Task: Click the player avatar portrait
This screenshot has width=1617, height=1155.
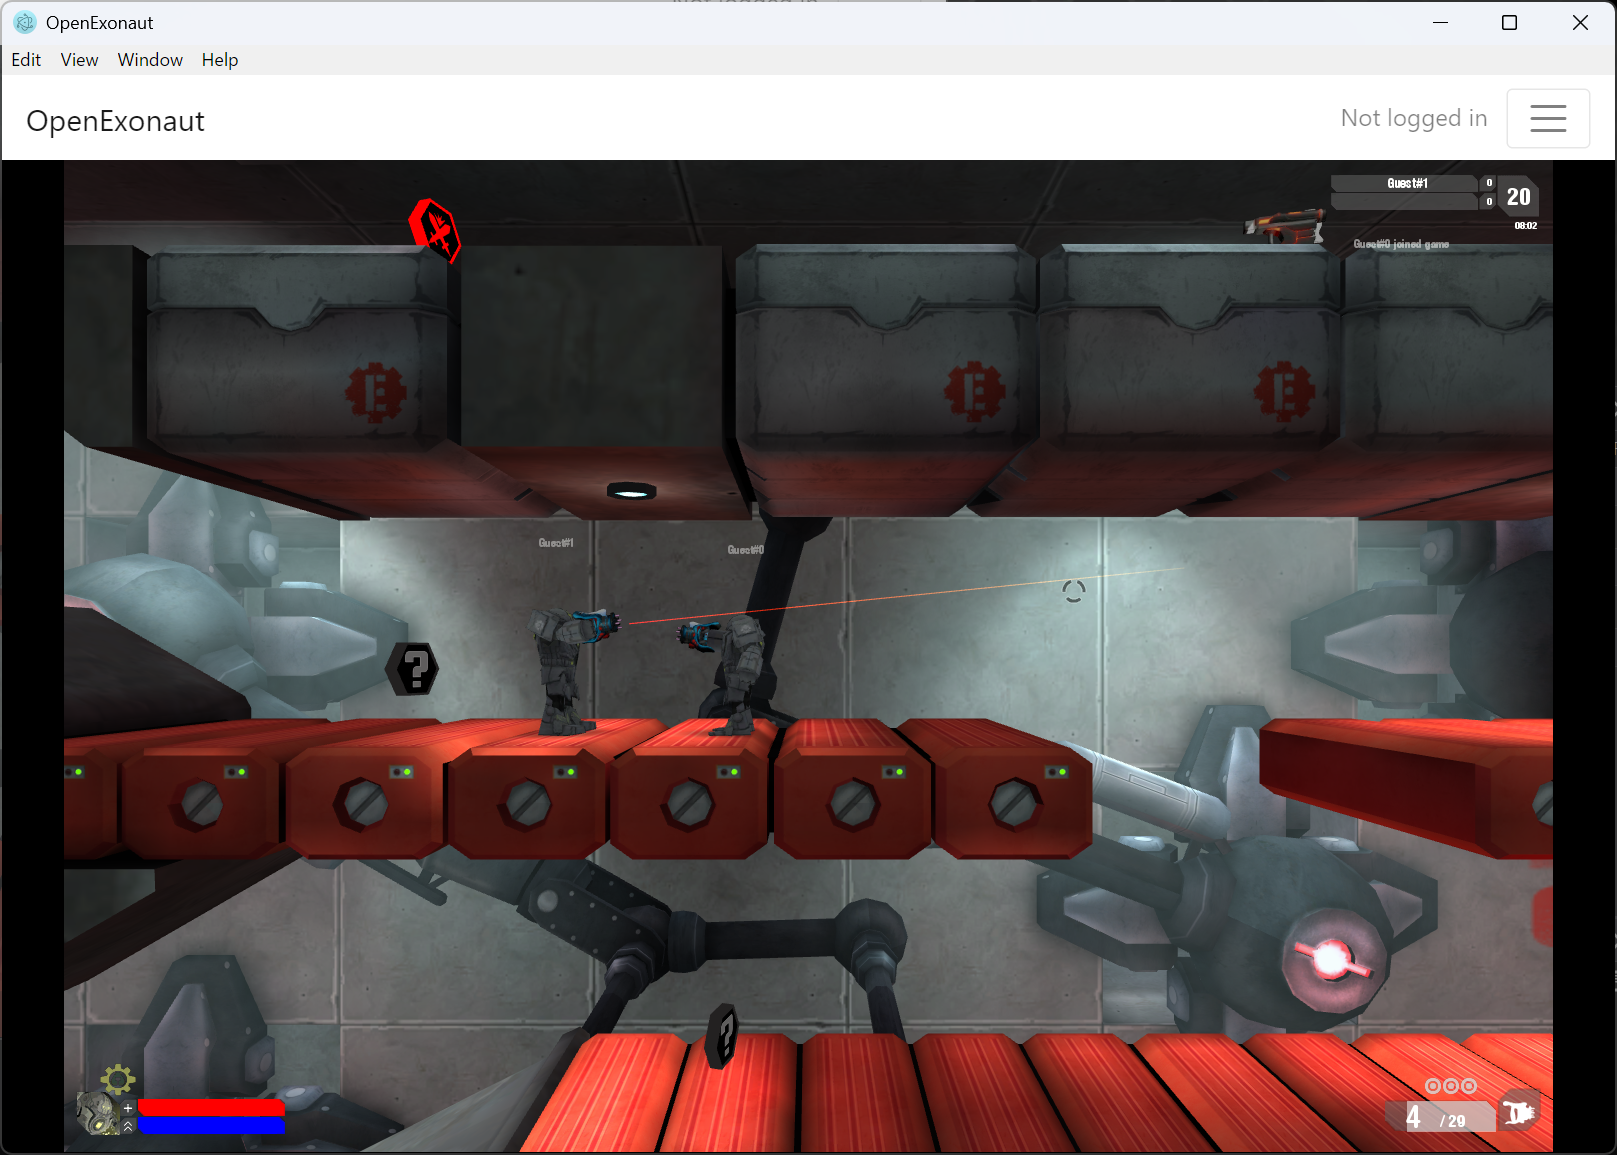Action: tap(98, 1113)
